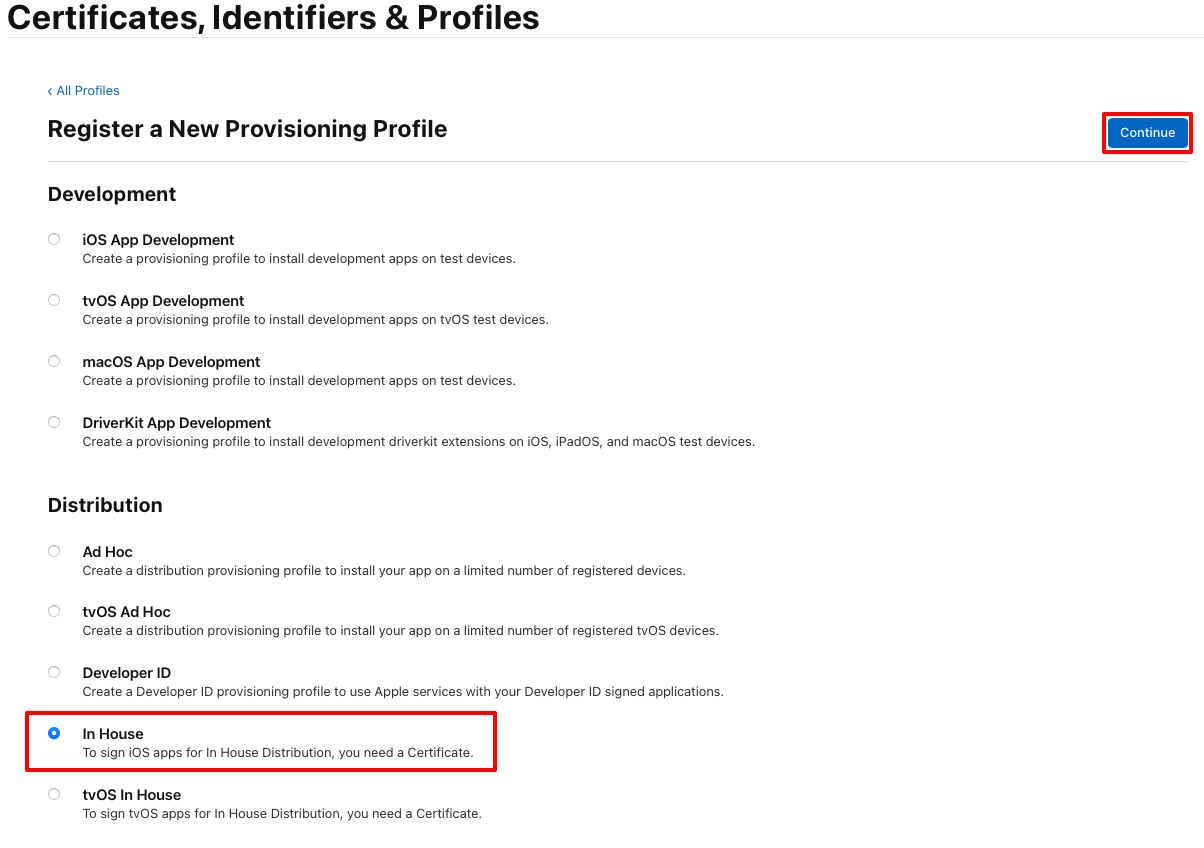Click the Certificates, Identifiers & Profiles heading
The width and height of the screenshot is (1204, 848).
coord(272,18)
